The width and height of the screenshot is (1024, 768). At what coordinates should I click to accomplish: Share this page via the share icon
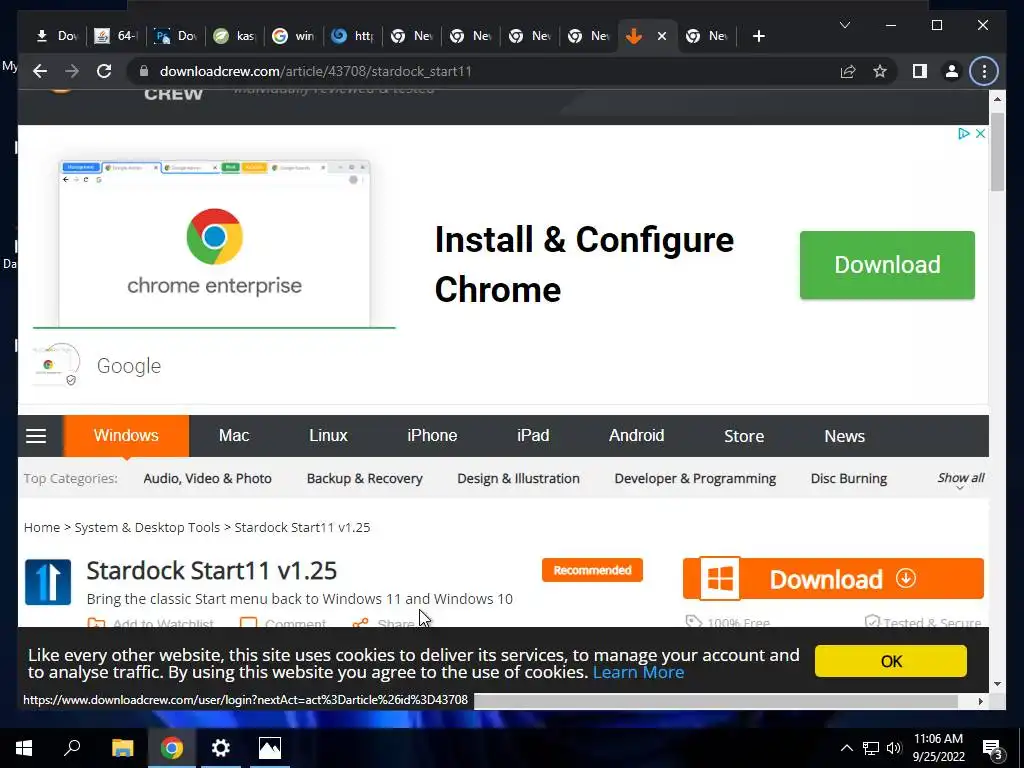[x=848, y=71]
